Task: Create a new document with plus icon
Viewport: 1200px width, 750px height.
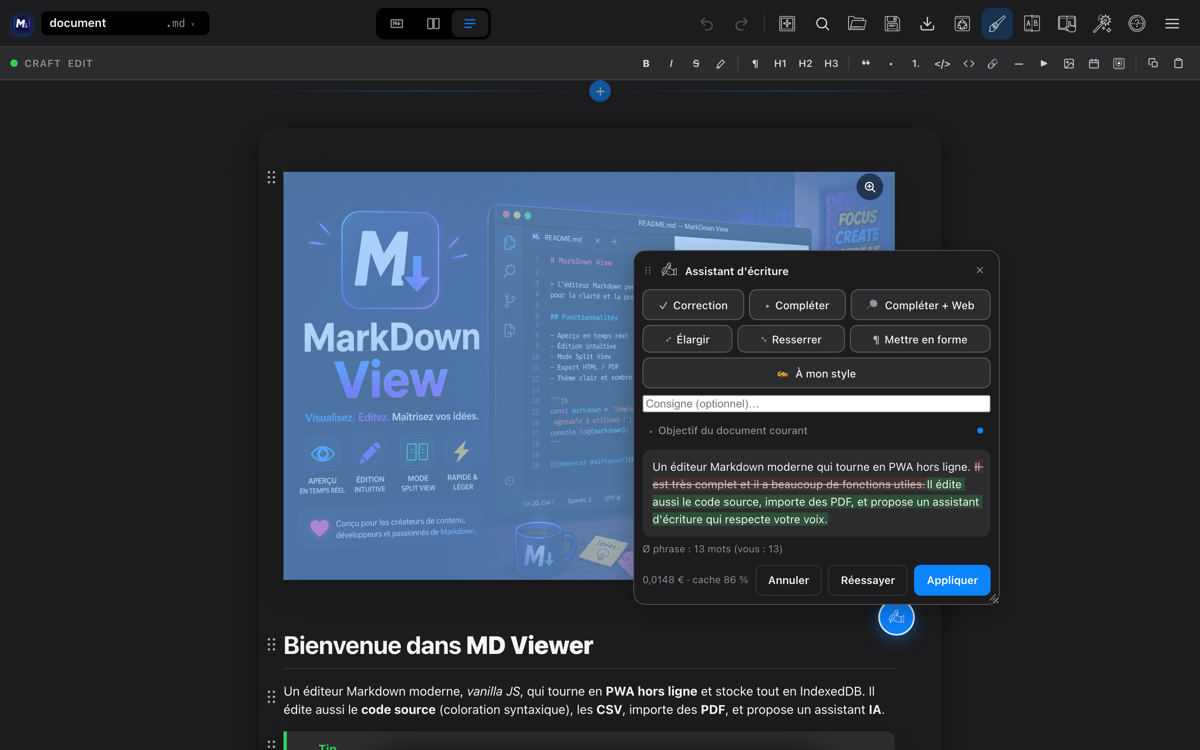Action: [787, 23]
